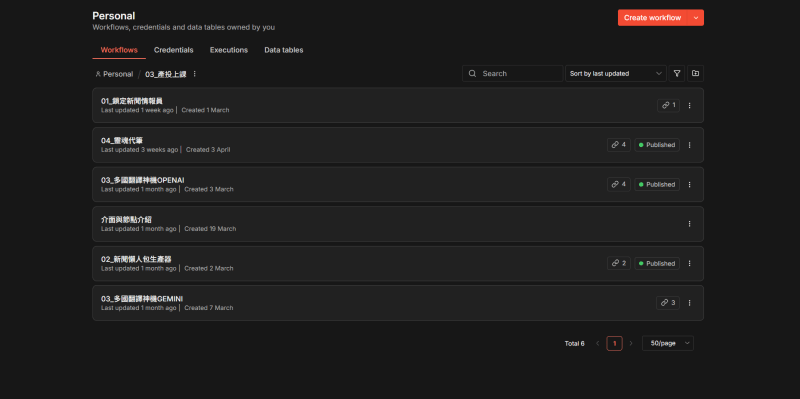Click the "Personal" page heading
This screenshot has width=800, height=399.
[x=114, y=16]
